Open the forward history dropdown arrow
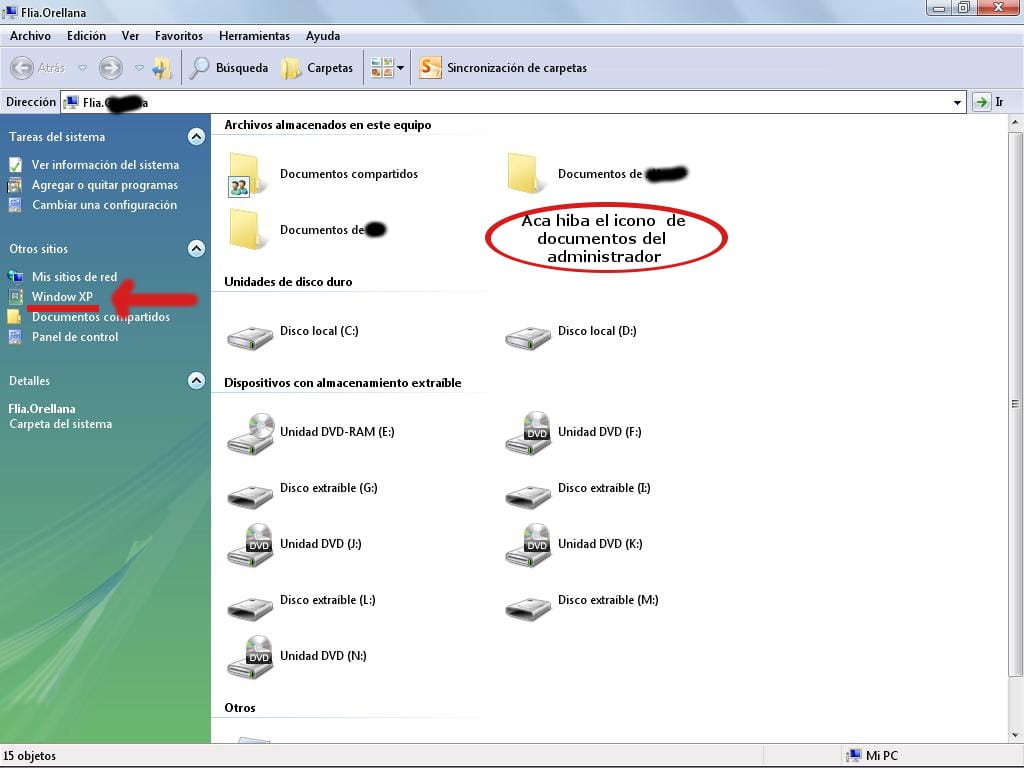Viewport: 1024px width, 768px height. [x=139, y=67]
